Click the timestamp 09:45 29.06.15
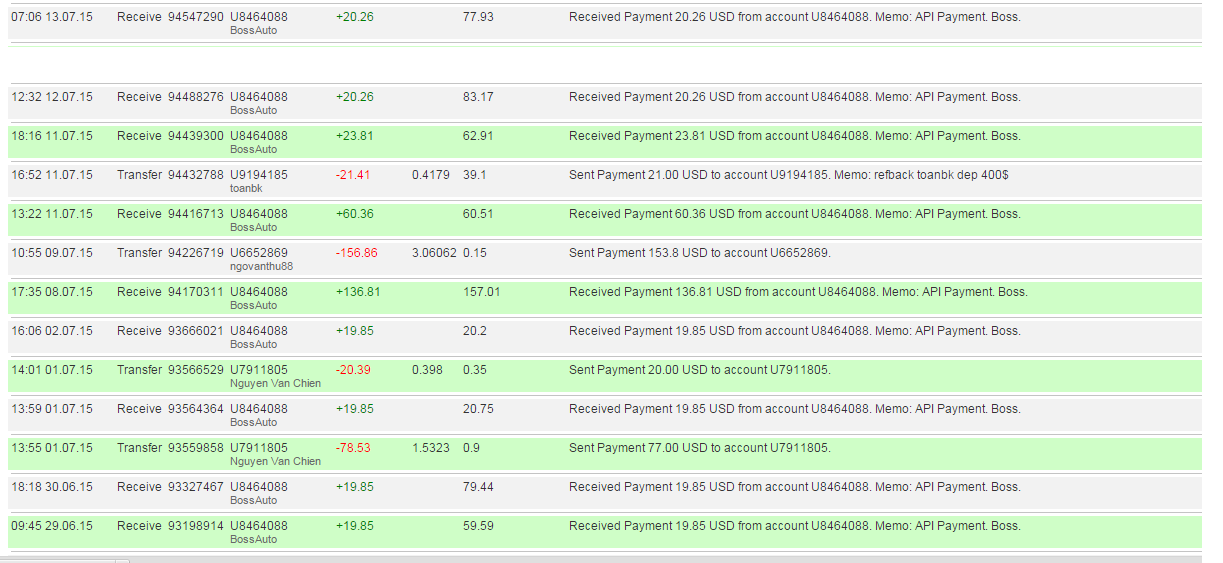Screen dimensions: 1223x563 [52, 526]
